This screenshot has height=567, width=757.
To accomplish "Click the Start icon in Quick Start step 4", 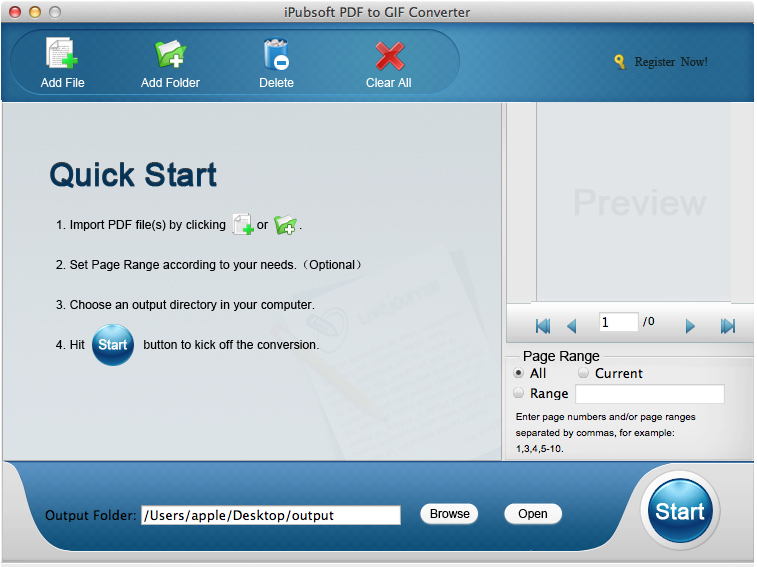I will click(x=113, y=345).
